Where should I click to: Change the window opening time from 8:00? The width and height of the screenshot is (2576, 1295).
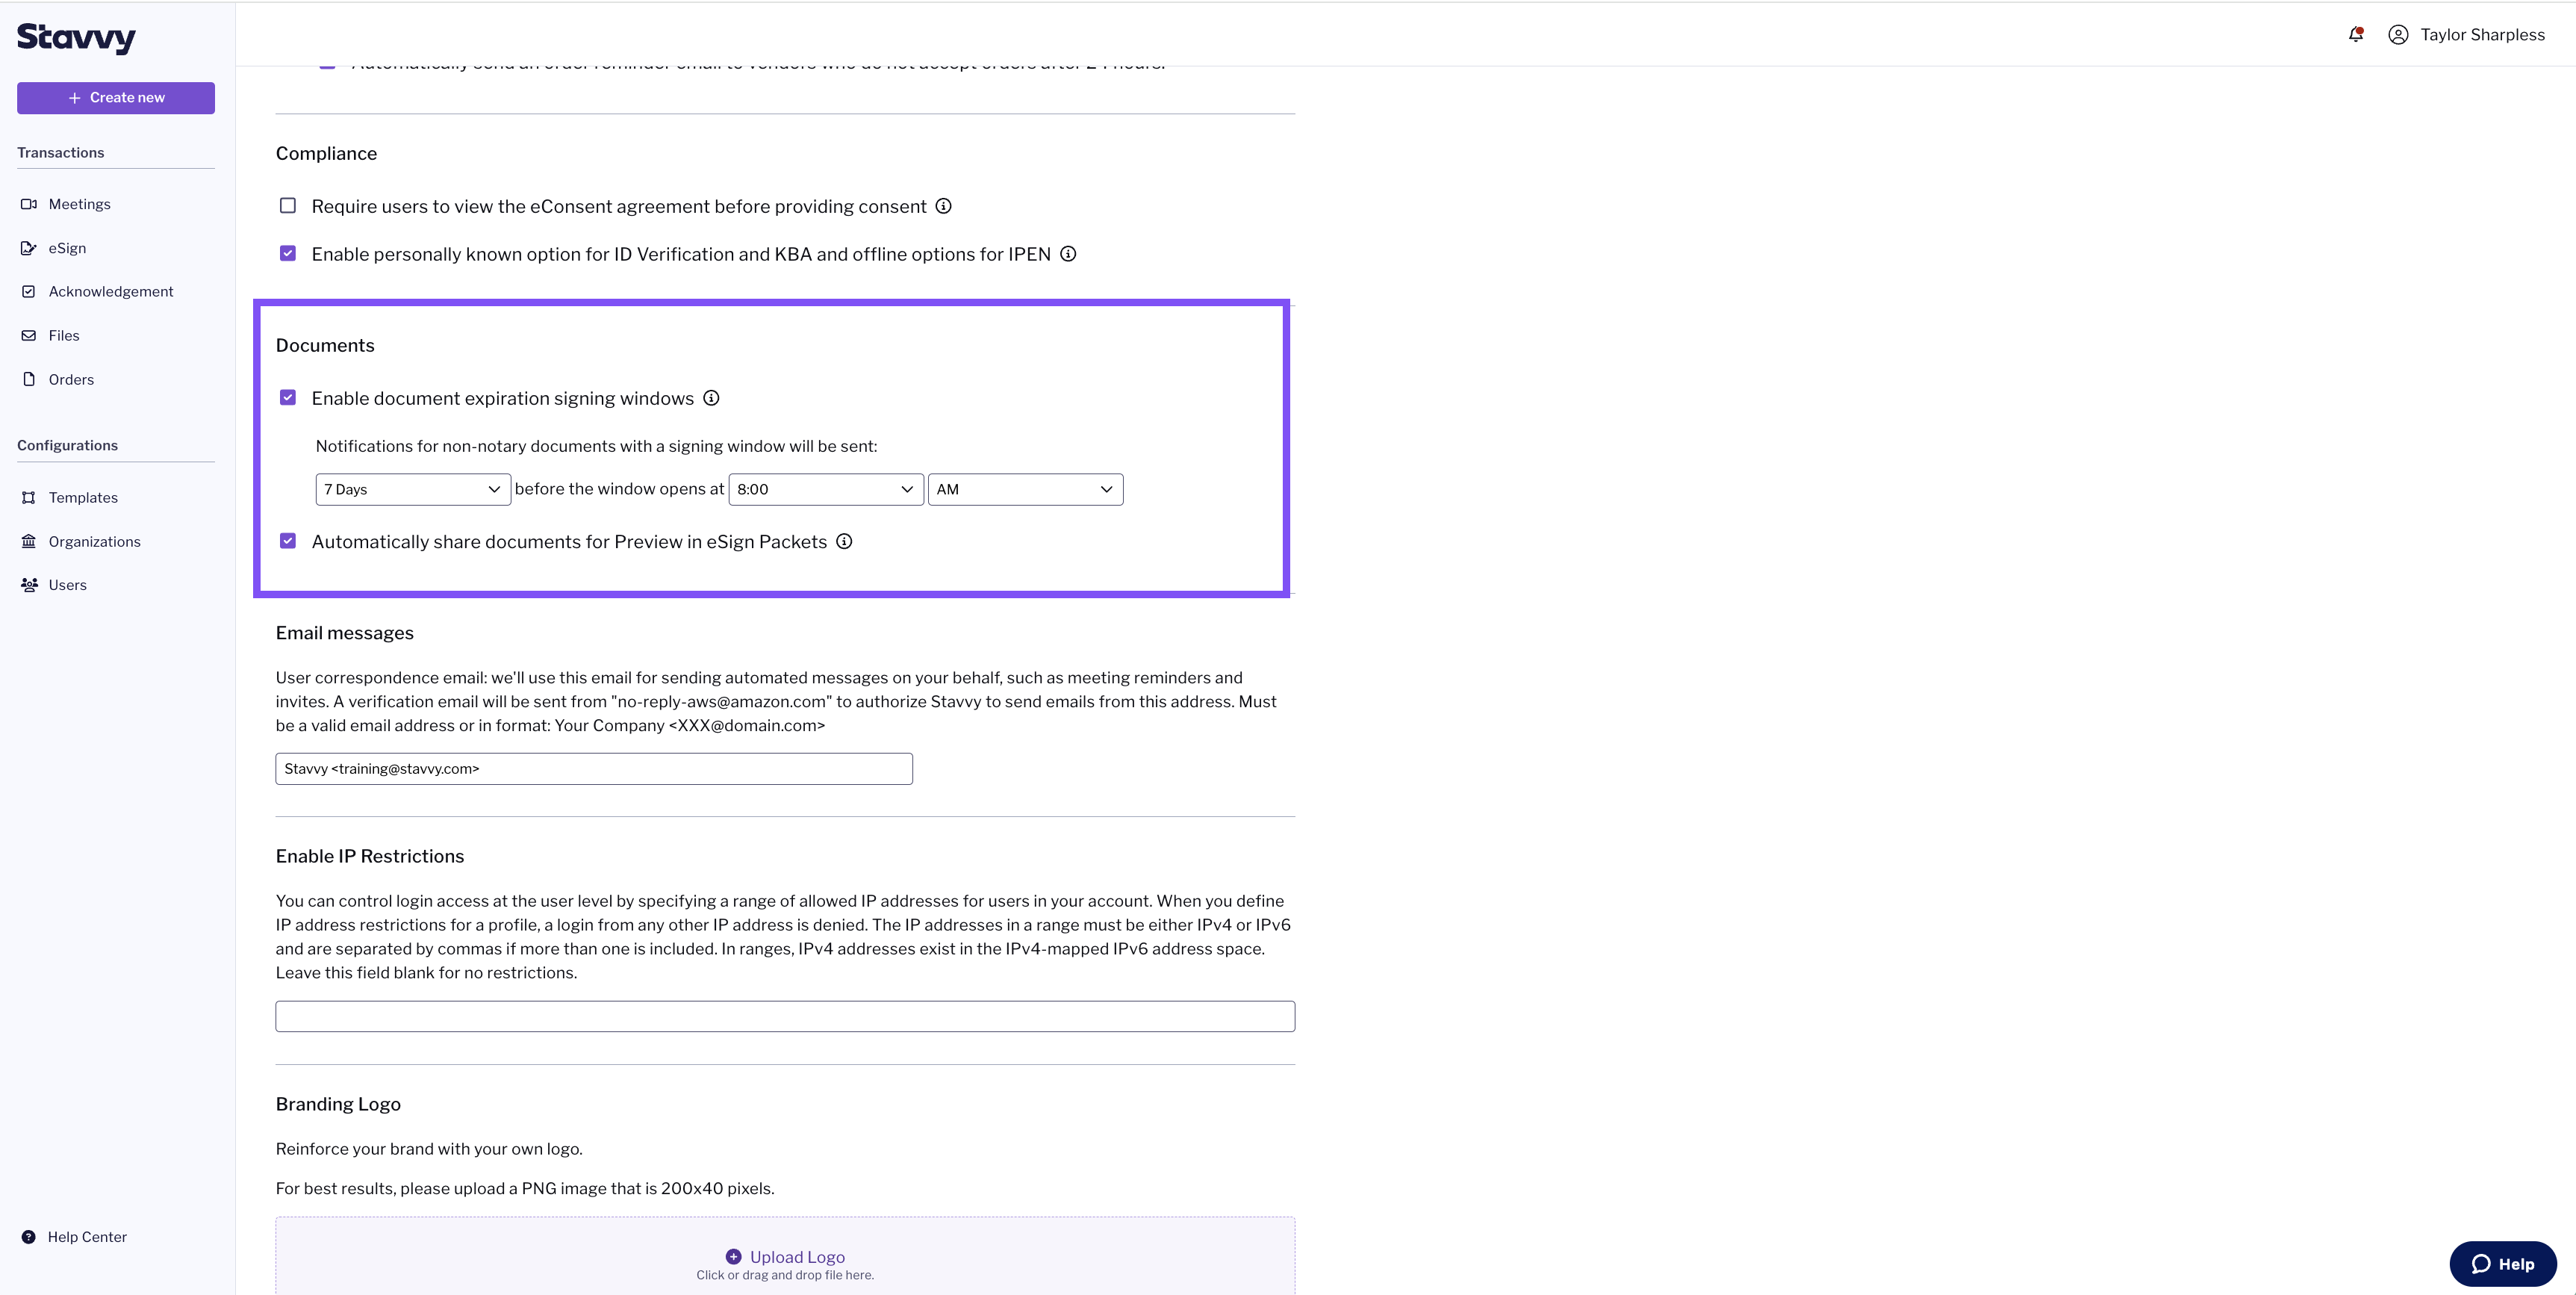coord(825,489)
